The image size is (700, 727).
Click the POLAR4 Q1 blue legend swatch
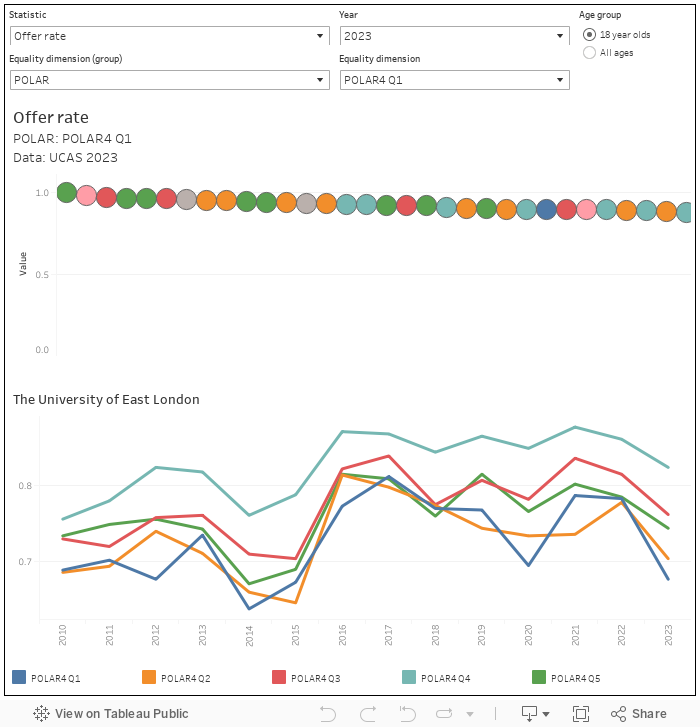[x=19, y=678]
